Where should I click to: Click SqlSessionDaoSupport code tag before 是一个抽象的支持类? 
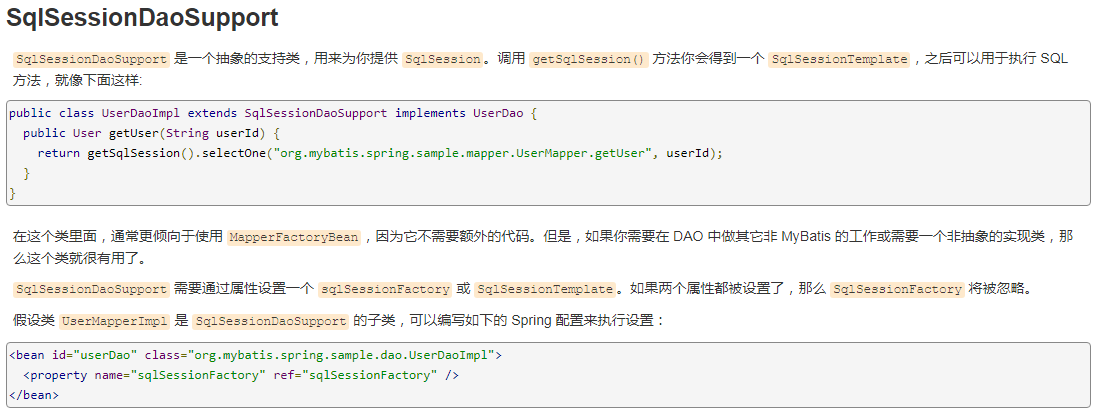tap(91, 59)
